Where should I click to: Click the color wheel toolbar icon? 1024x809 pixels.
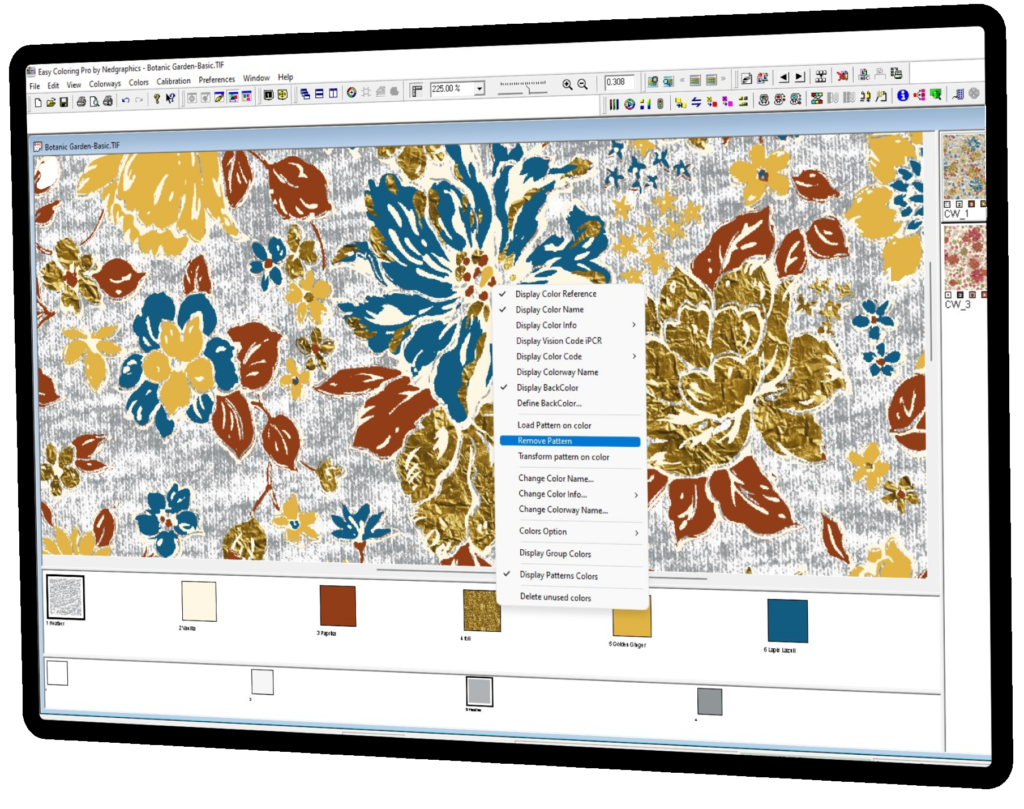[x=351, y=93]
